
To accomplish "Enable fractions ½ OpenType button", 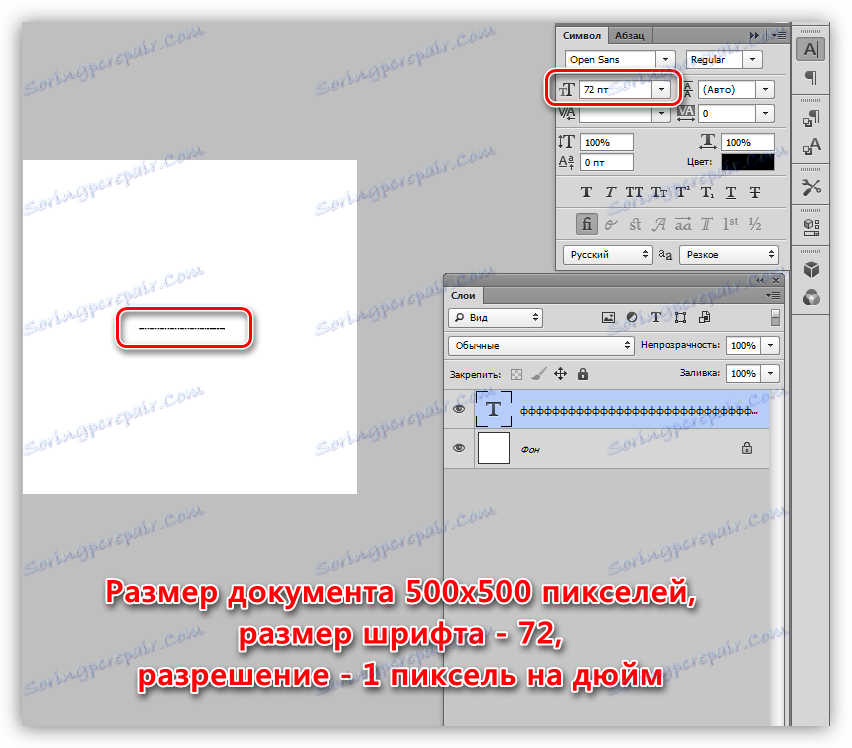I will [x=755, y=224].
